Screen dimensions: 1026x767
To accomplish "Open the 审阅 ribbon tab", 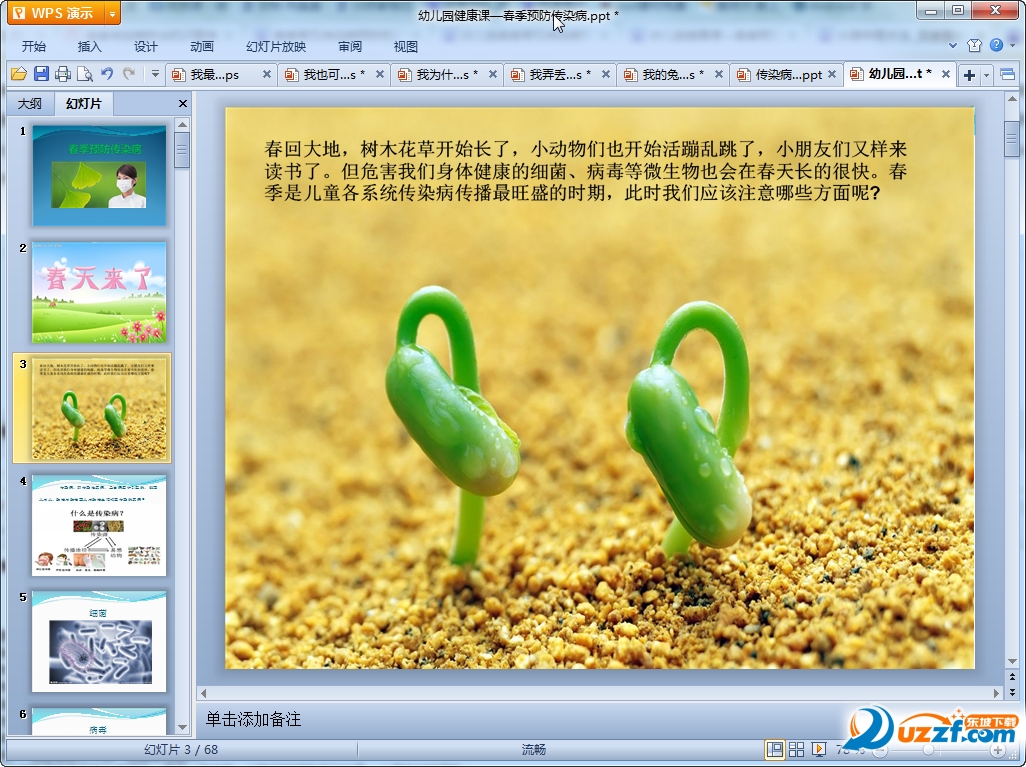I will click(350, 46).
